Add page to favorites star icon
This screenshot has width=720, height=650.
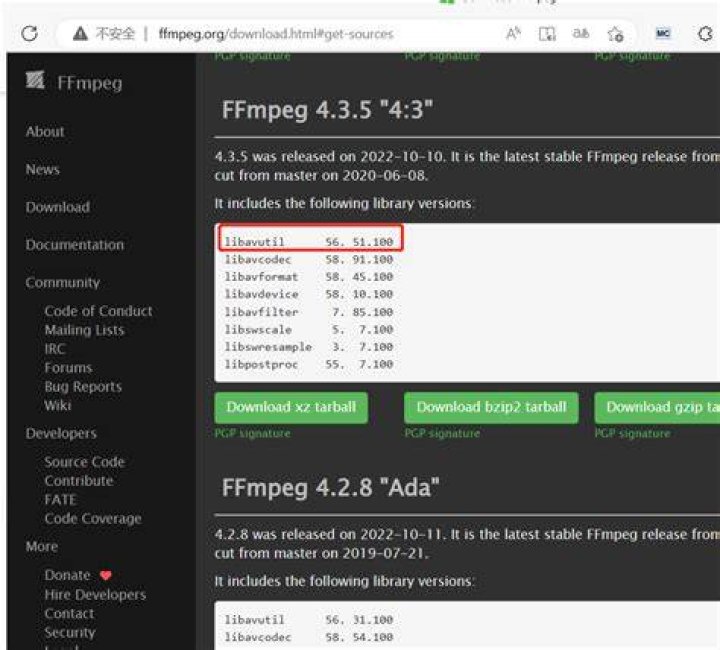pyautogui.click(x=615, y=34)
